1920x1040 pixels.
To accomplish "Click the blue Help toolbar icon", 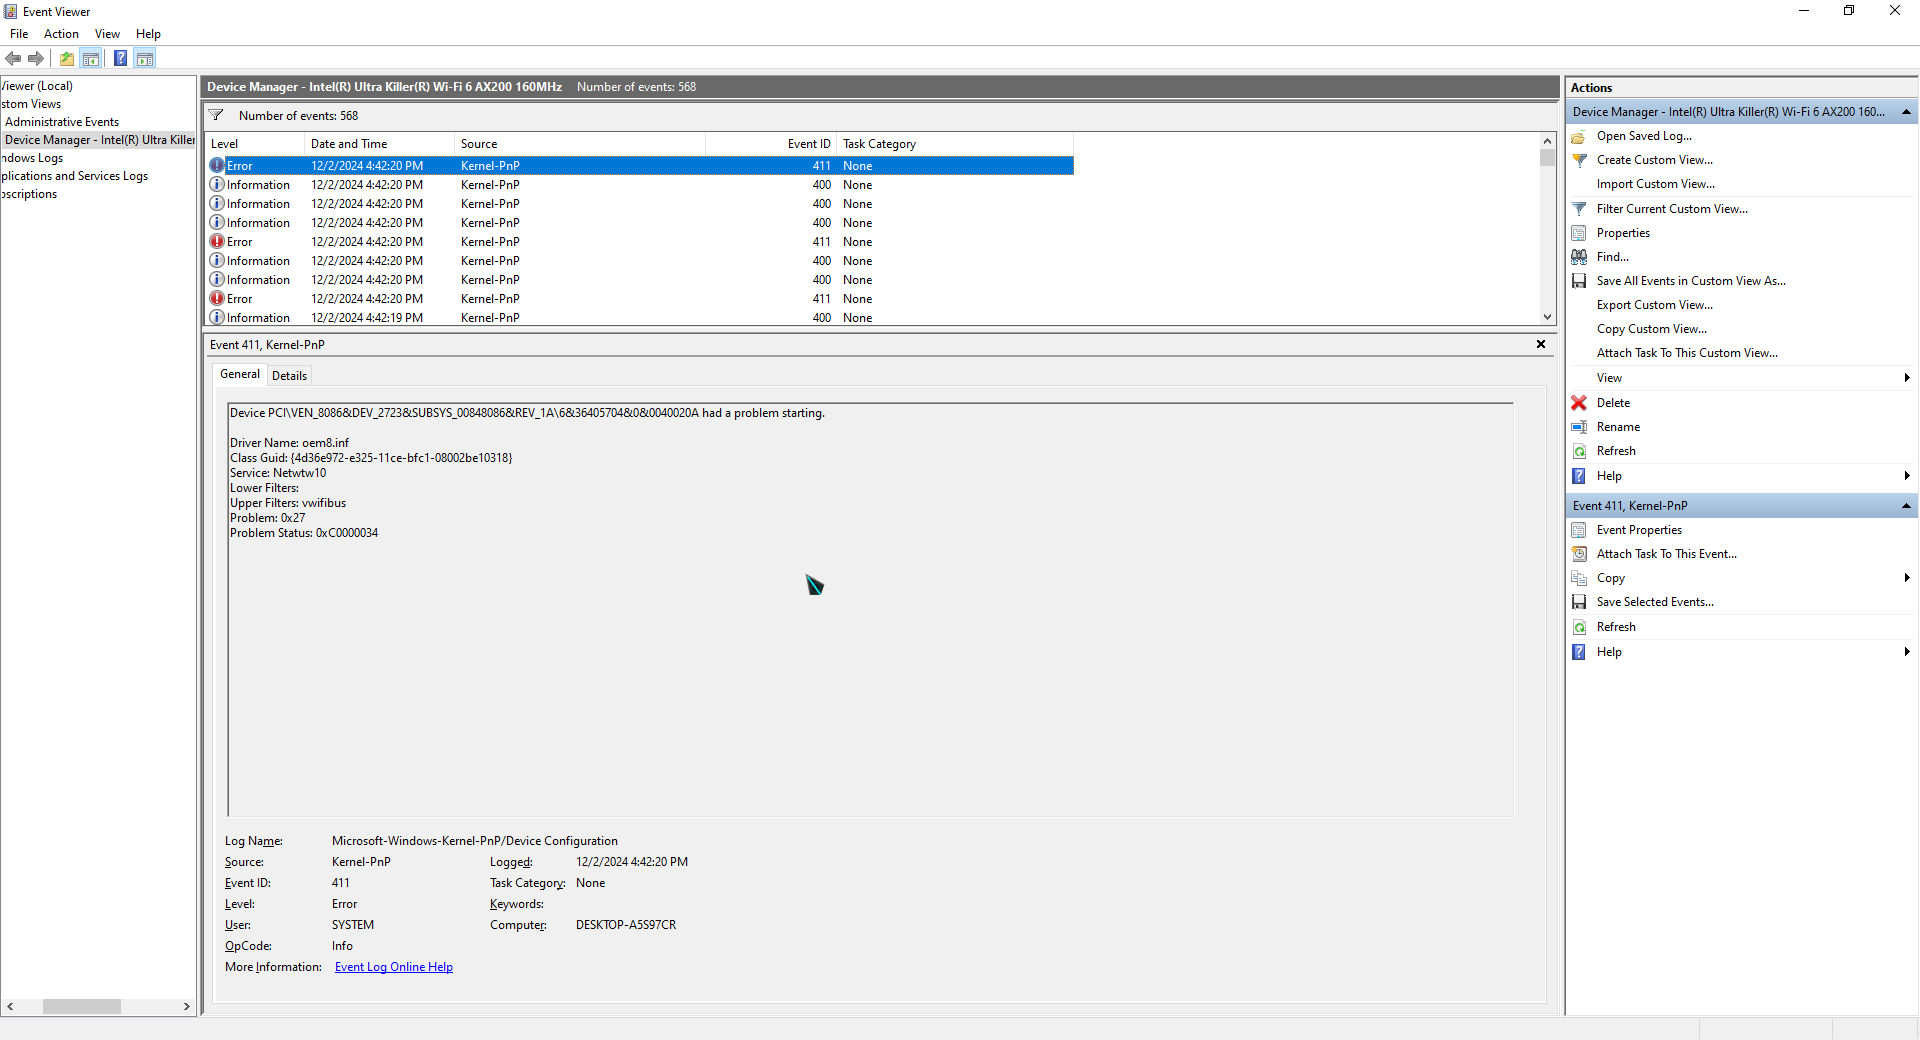I will click(120, 59).
